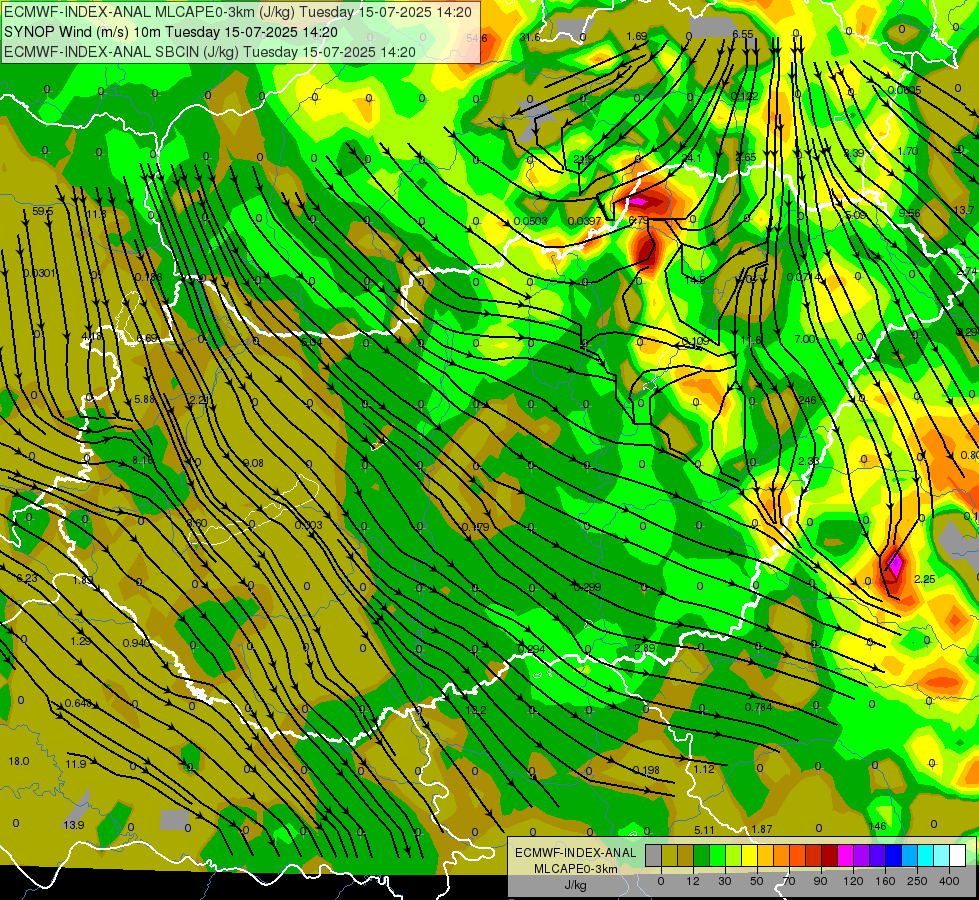Choose the pure blue legend swatch
Image resolution: width=979 pixels, height=900 pixels.
894,855
